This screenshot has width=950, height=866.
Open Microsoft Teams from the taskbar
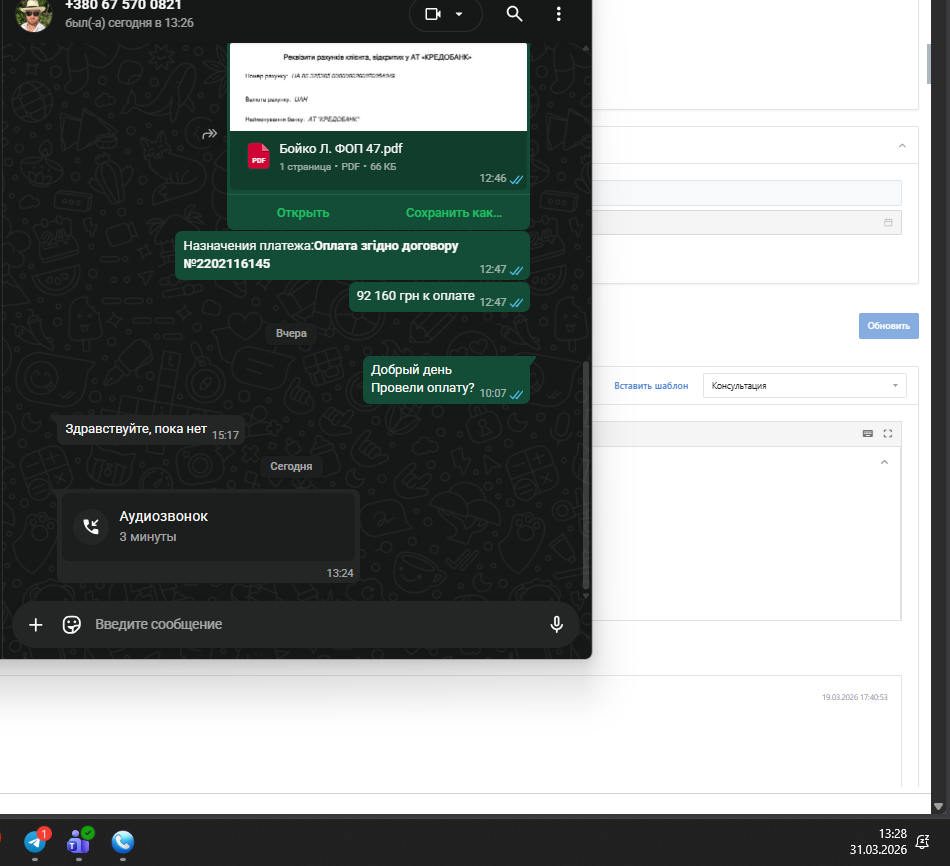point(79,842)
